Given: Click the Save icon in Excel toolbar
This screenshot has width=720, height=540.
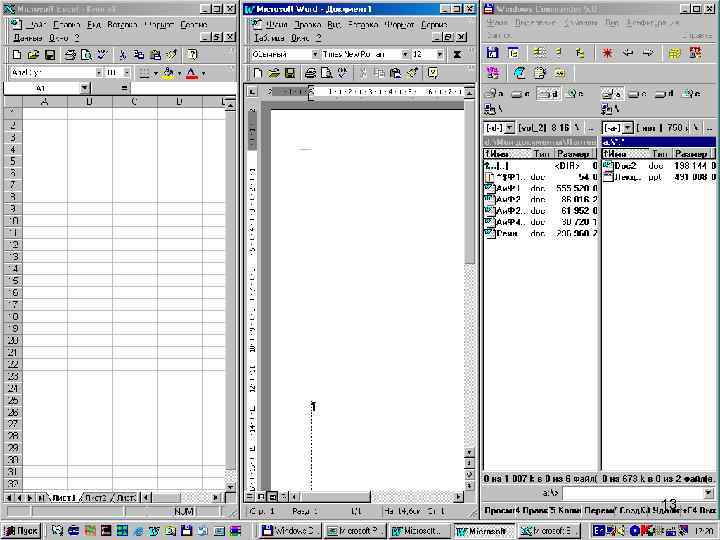Looking at the screenshot, I should (49, 55).
